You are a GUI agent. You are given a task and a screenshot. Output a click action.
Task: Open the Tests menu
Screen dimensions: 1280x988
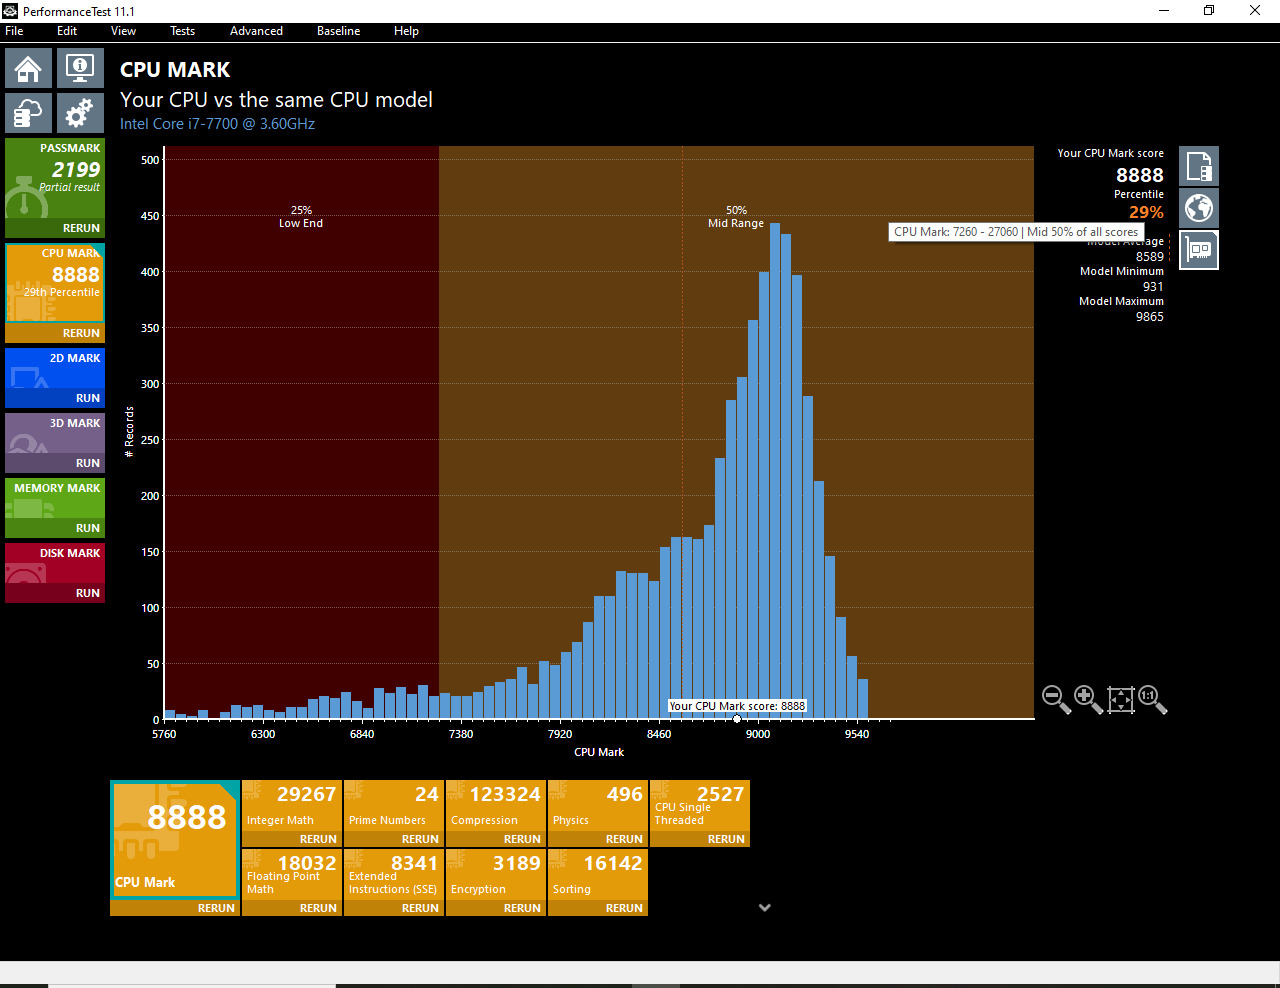[183, 31]
